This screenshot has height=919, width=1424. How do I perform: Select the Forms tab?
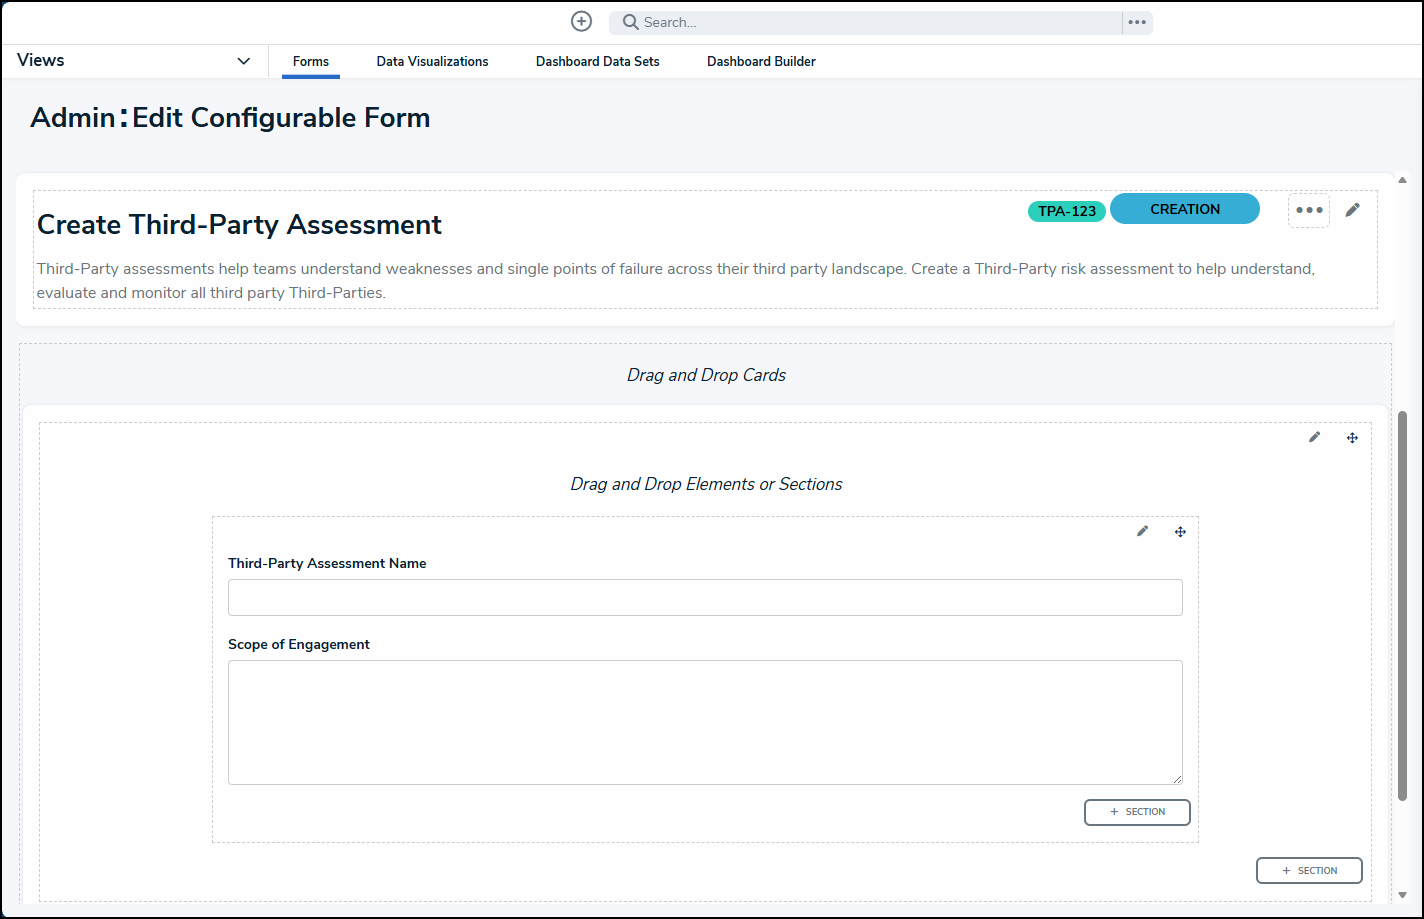[310, 62]
